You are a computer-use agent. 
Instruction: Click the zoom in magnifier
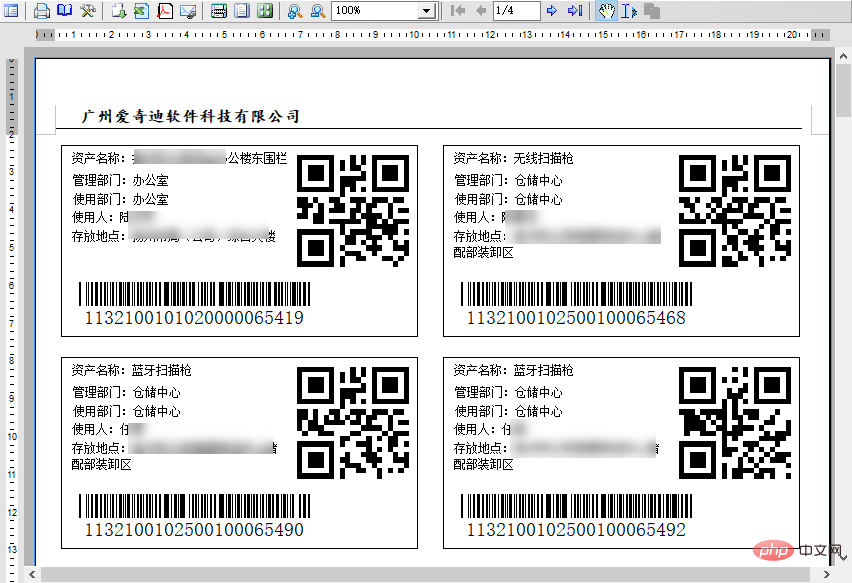(x=295, y=10)
